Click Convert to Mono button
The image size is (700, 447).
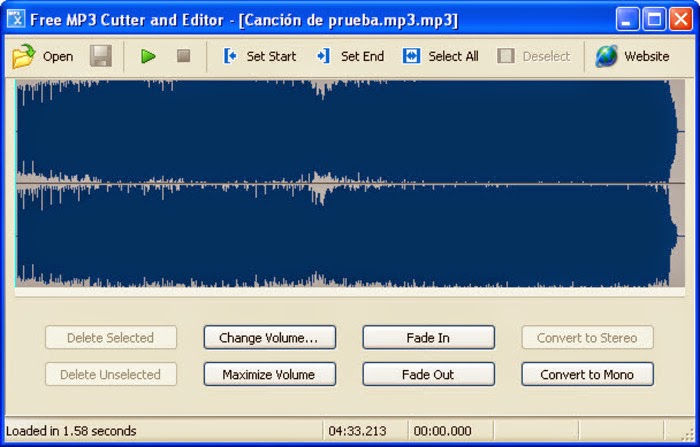(x=588, y=374)
